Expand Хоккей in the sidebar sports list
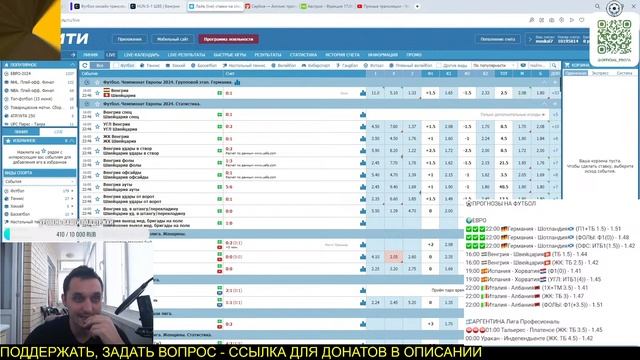Image resolution: width=640 pixels, height=360 pixels. pyautogui.click(x=73, y=206)
